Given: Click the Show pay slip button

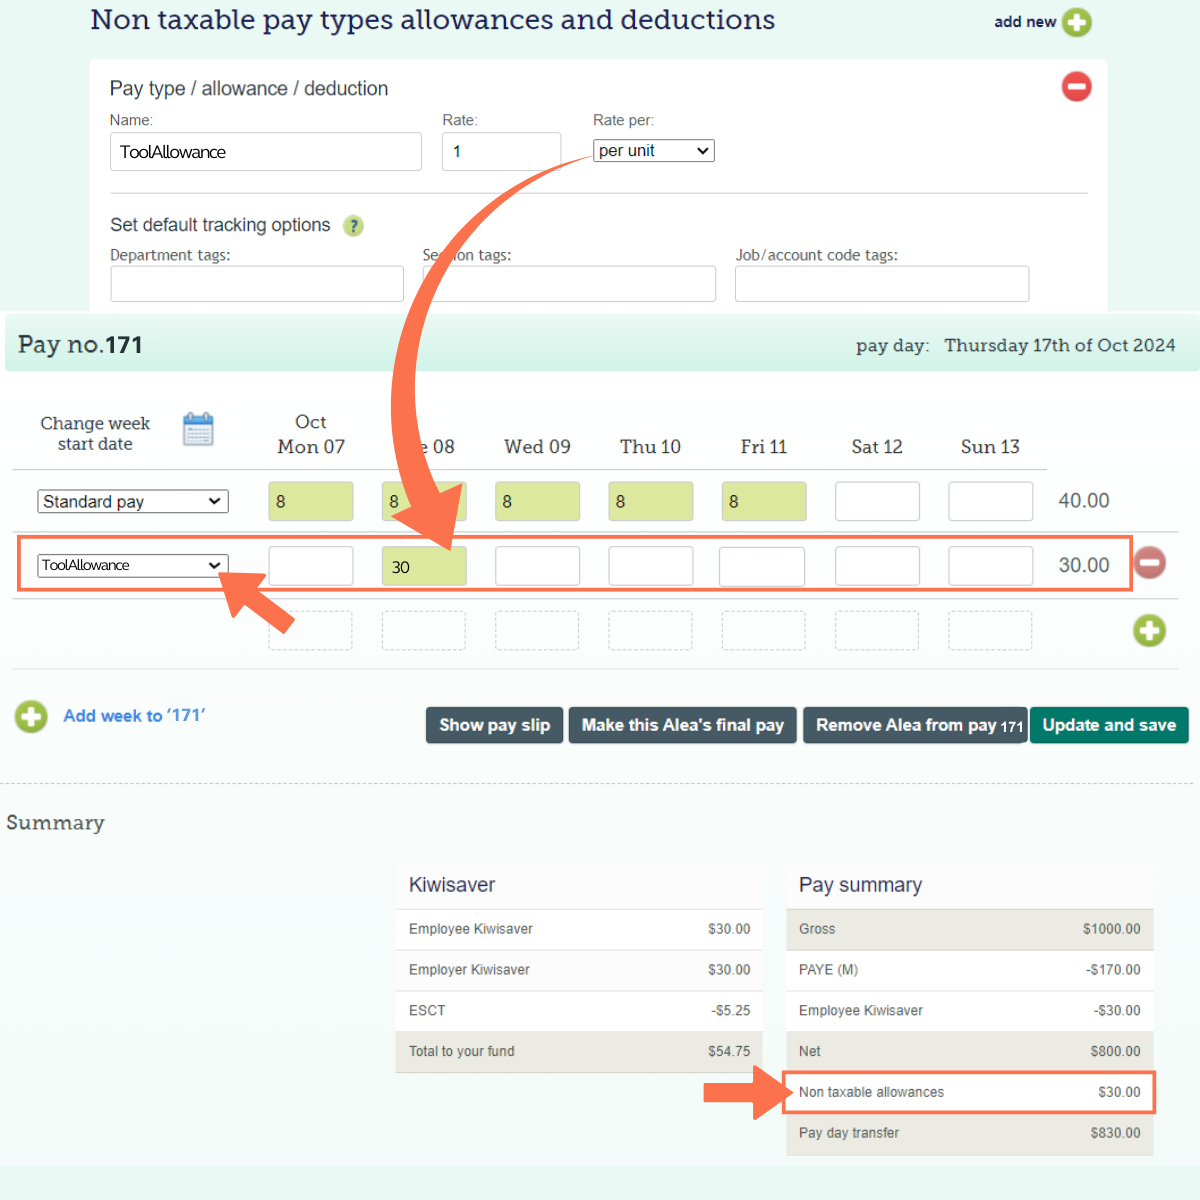Looking at the screenshot, I should point(494,725).
